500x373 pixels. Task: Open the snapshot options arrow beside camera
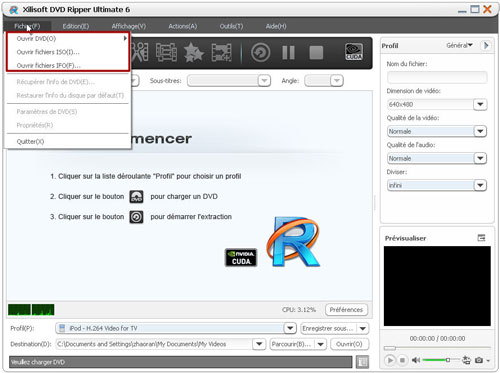[x=488, y=360]
